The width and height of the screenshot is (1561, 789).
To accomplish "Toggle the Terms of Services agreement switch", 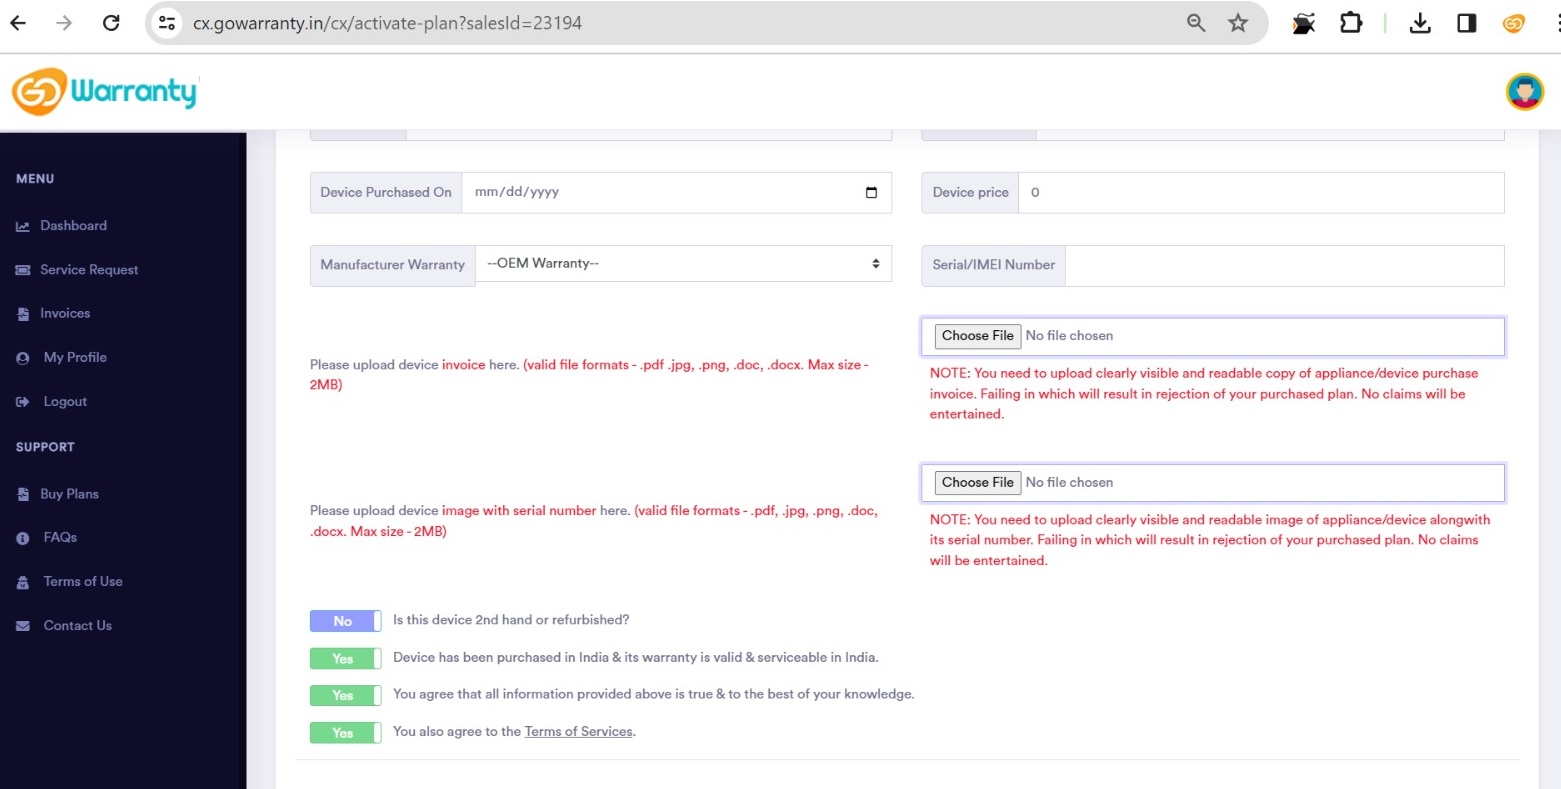I will point(345,733).
